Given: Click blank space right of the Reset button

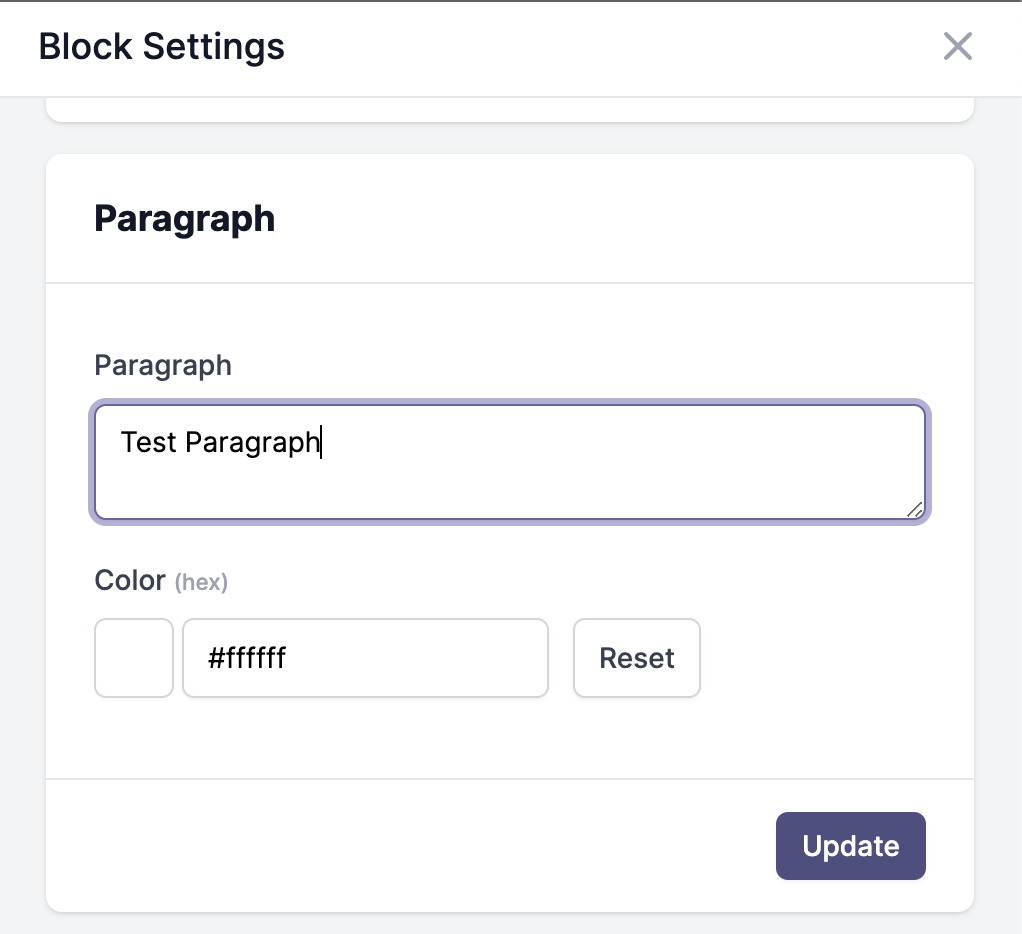Looking at the screenshot, I should tap(815, 658).
